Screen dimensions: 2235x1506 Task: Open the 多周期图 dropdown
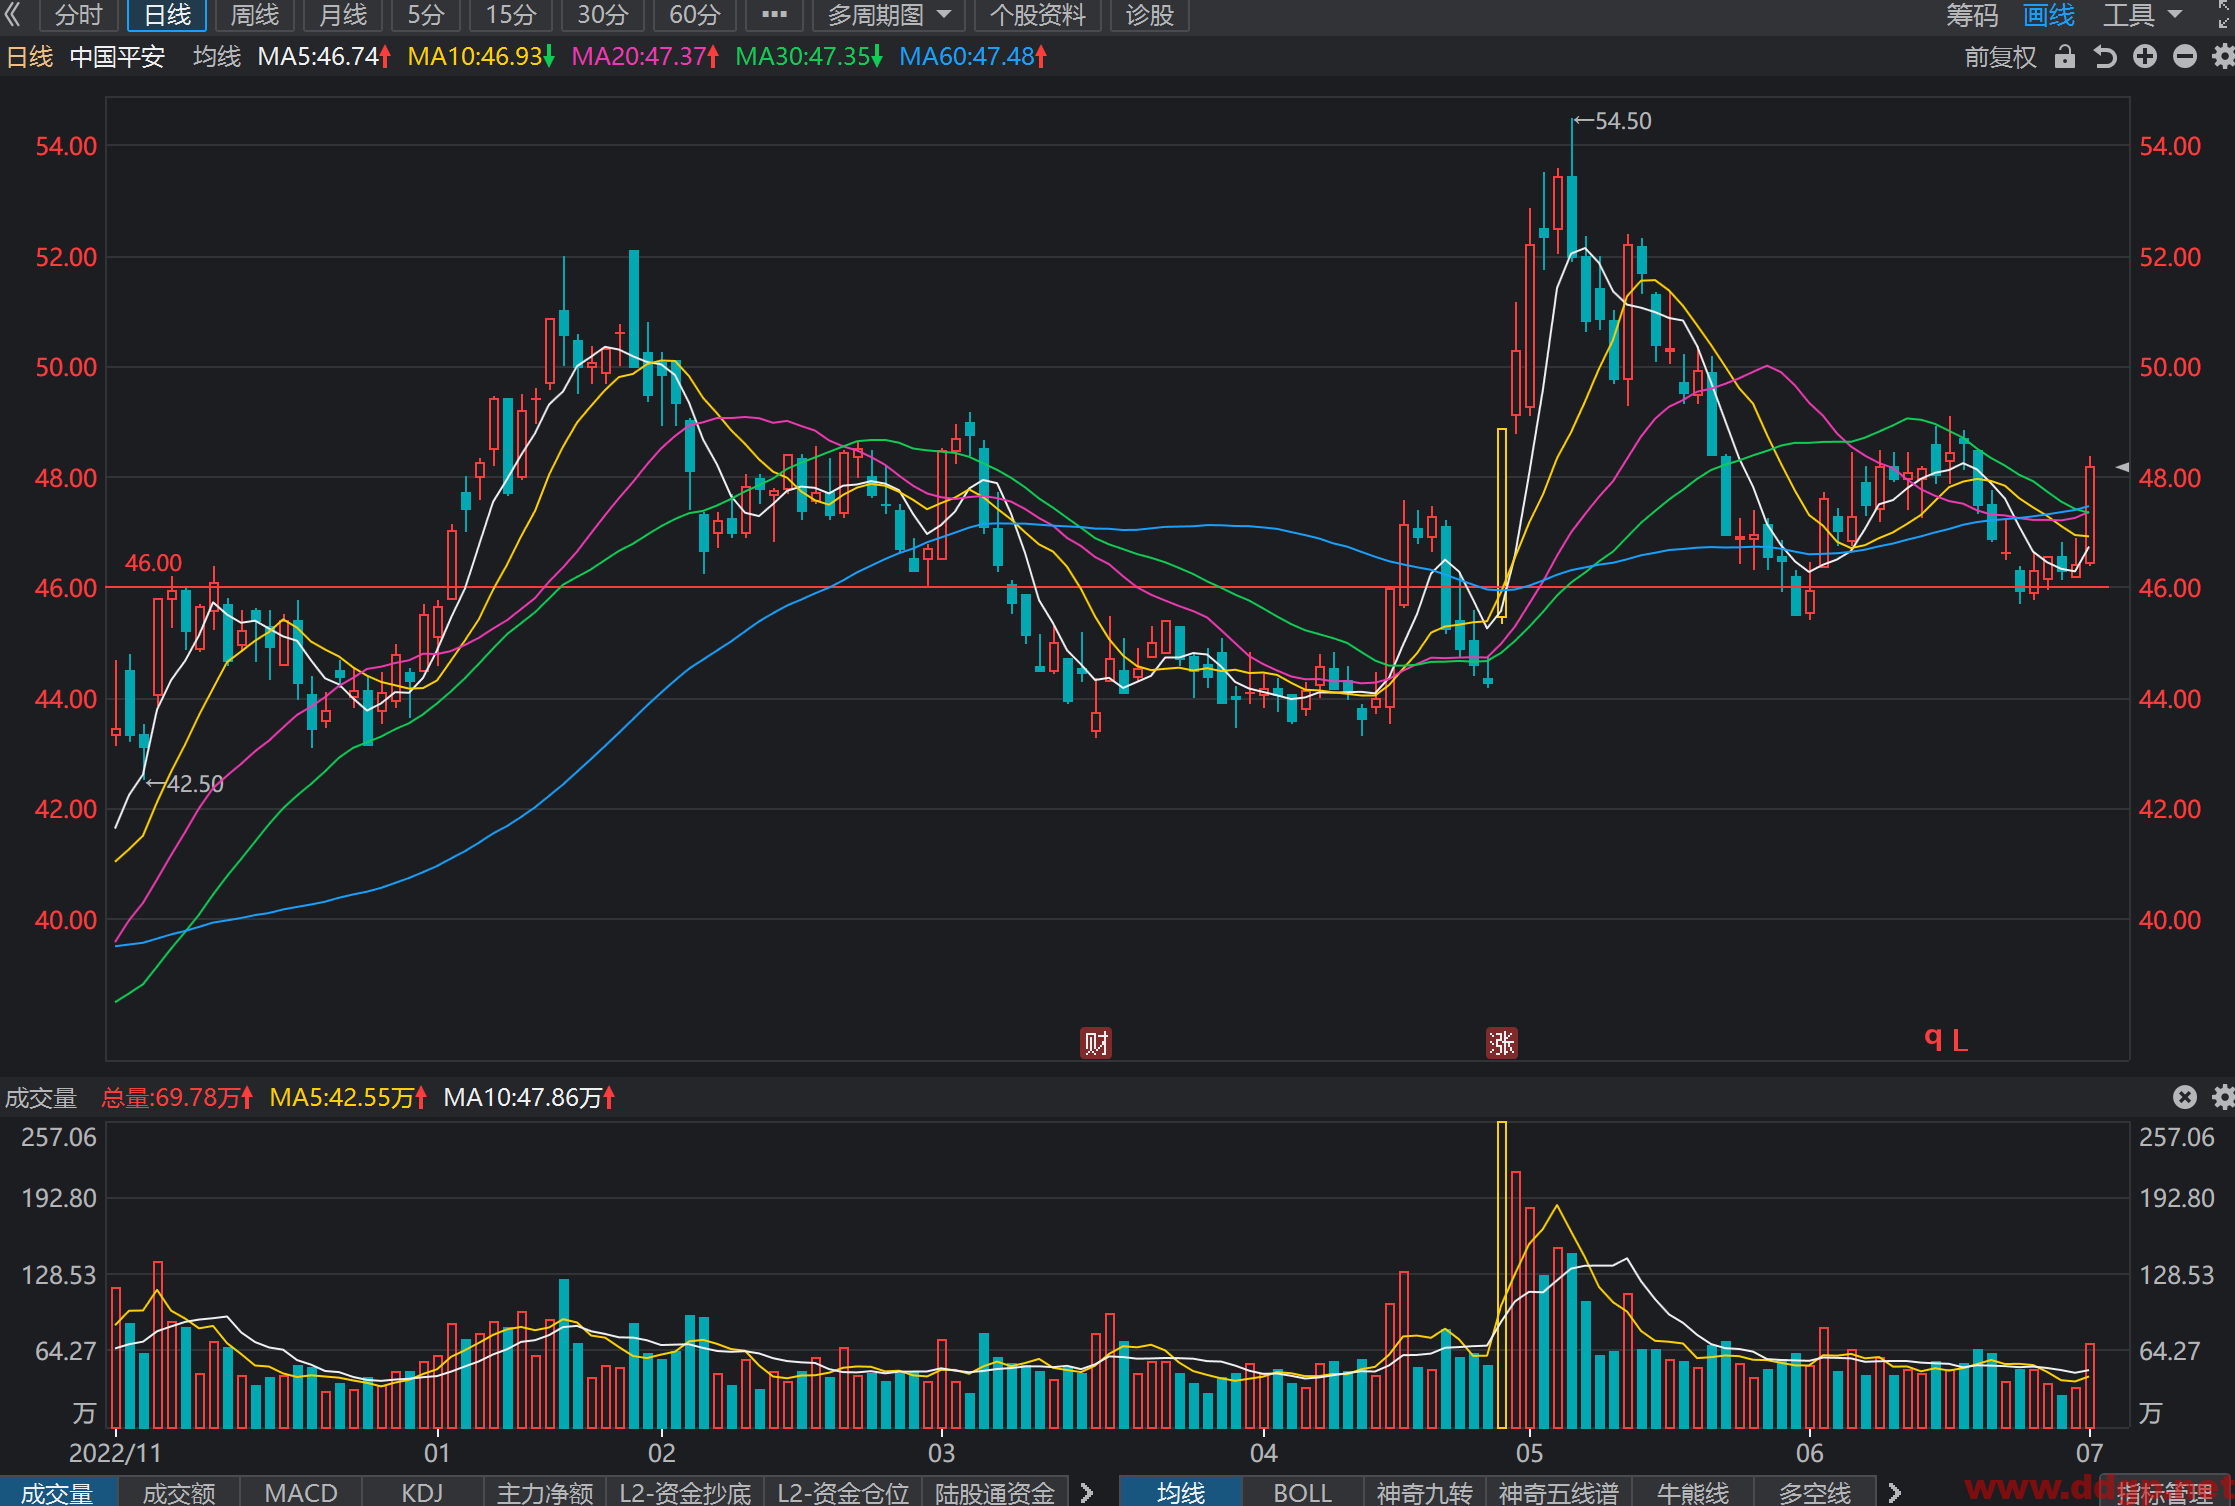(x=888, y=14)
